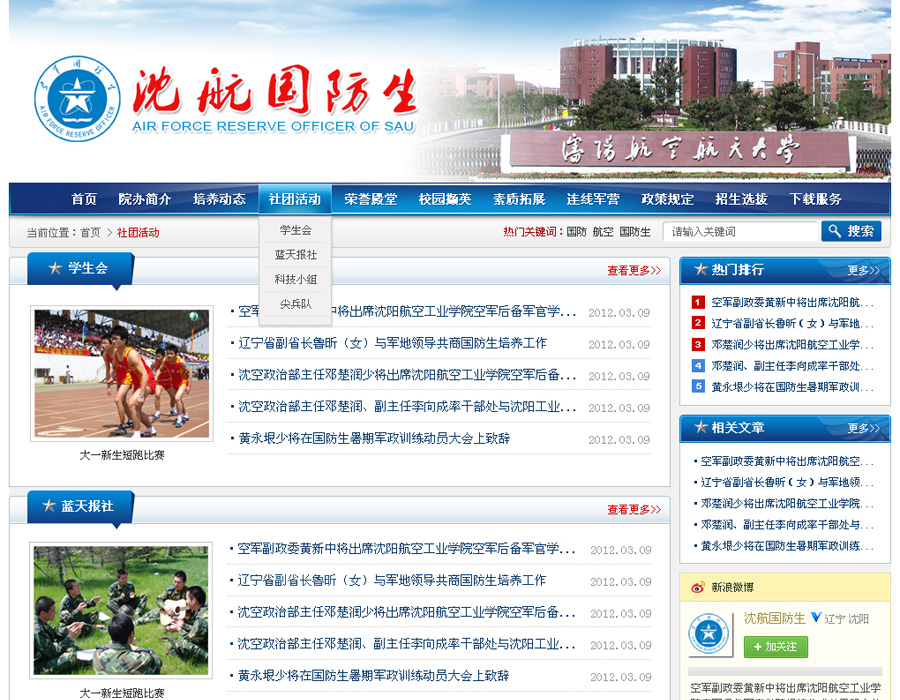Click the Weibo verified V badge
The height and width of the screenshot is (700, 900).
pyautogui.click(x=816, y=618)
